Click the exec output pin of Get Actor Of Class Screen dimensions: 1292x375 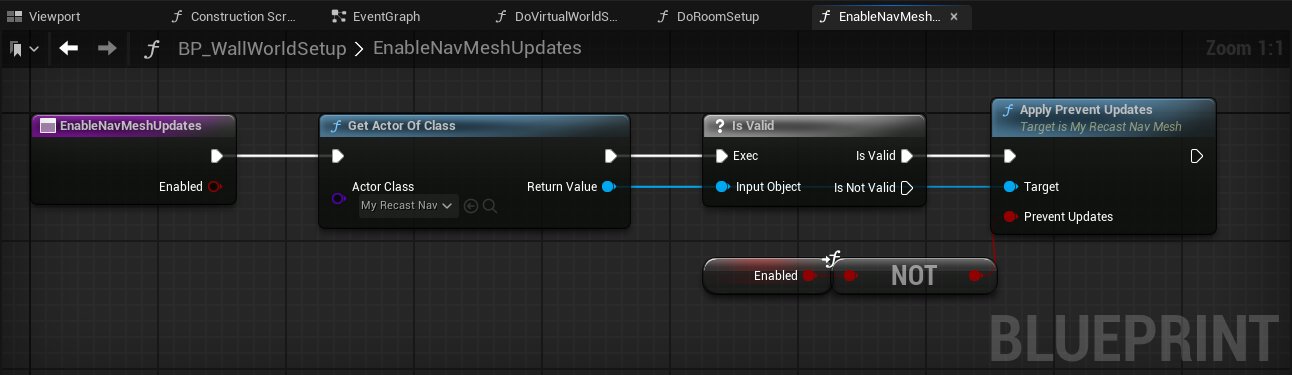pyautogui.click(x=611, y=156)
